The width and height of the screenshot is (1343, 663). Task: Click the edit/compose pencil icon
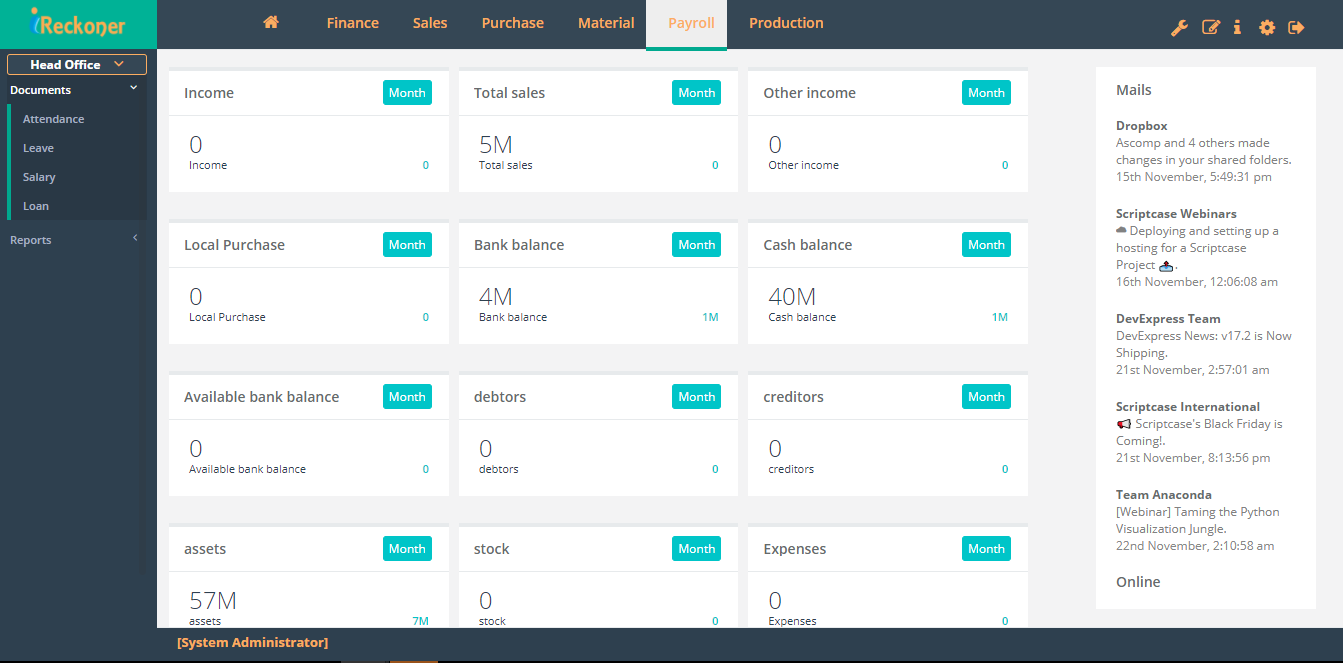[x=1210, y=27]
